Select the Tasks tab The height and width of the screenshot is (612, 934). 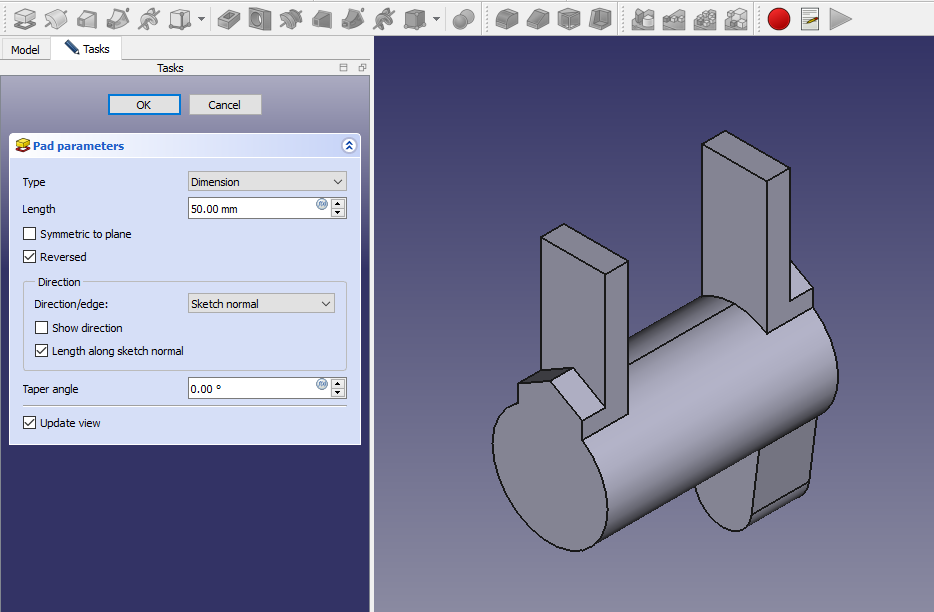pos(87,48)
